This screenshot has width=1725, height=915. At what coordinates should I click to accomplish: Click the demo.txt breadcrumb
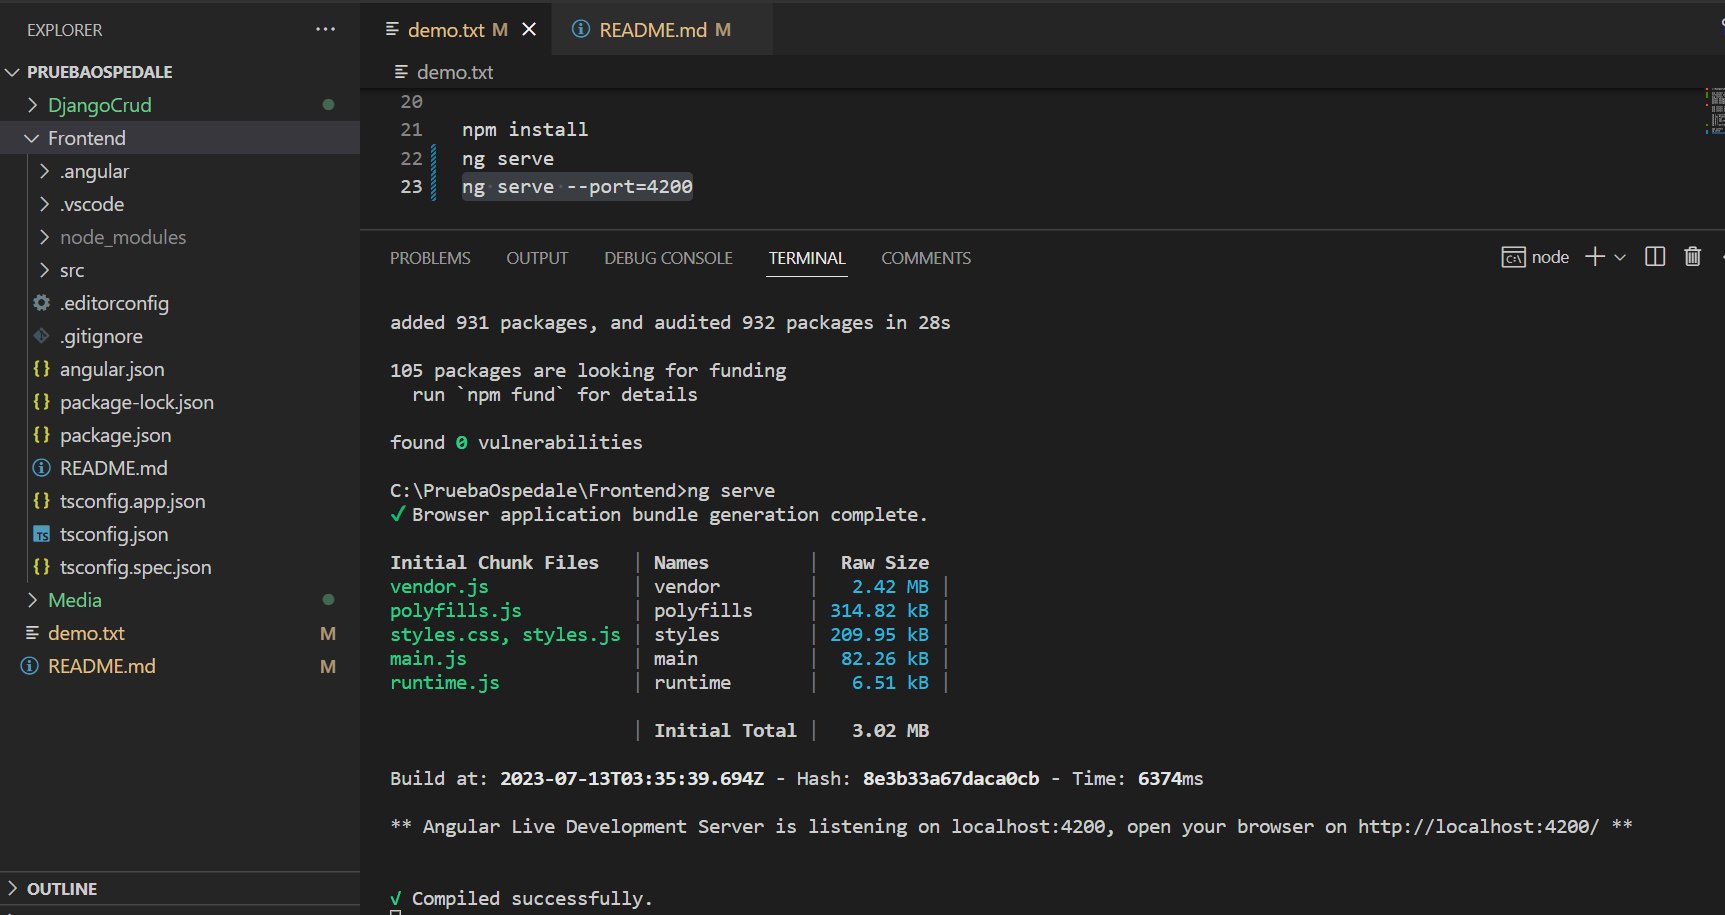click(x=455, y=72)
